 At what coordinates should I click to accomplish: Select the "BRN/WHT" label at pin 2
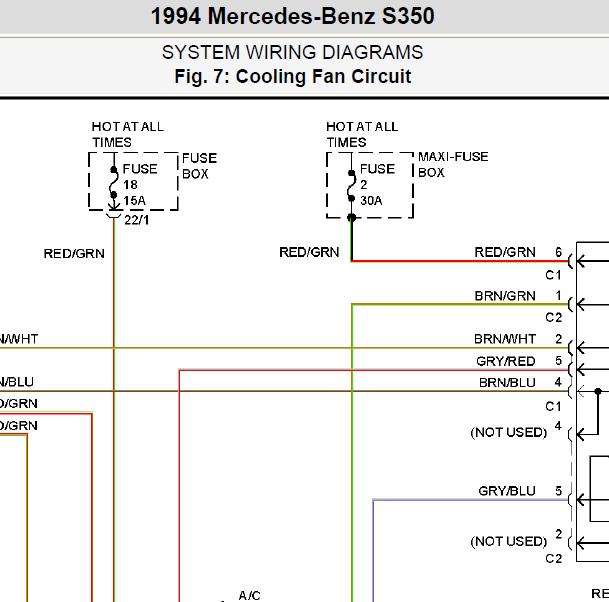(x=505, y=339)
